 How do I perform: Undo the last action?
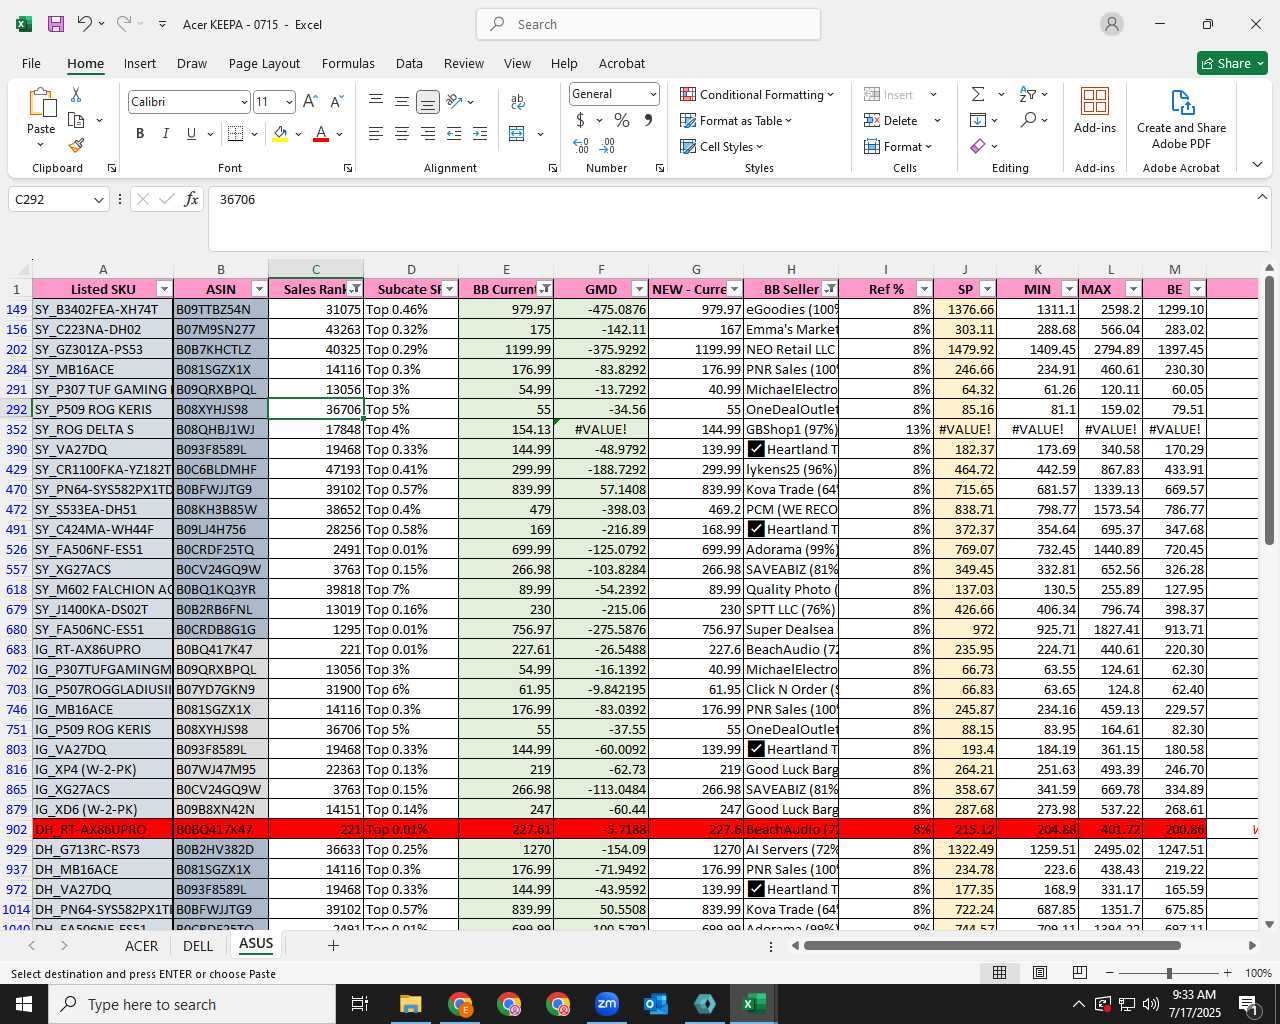click(x=85, y=24)
